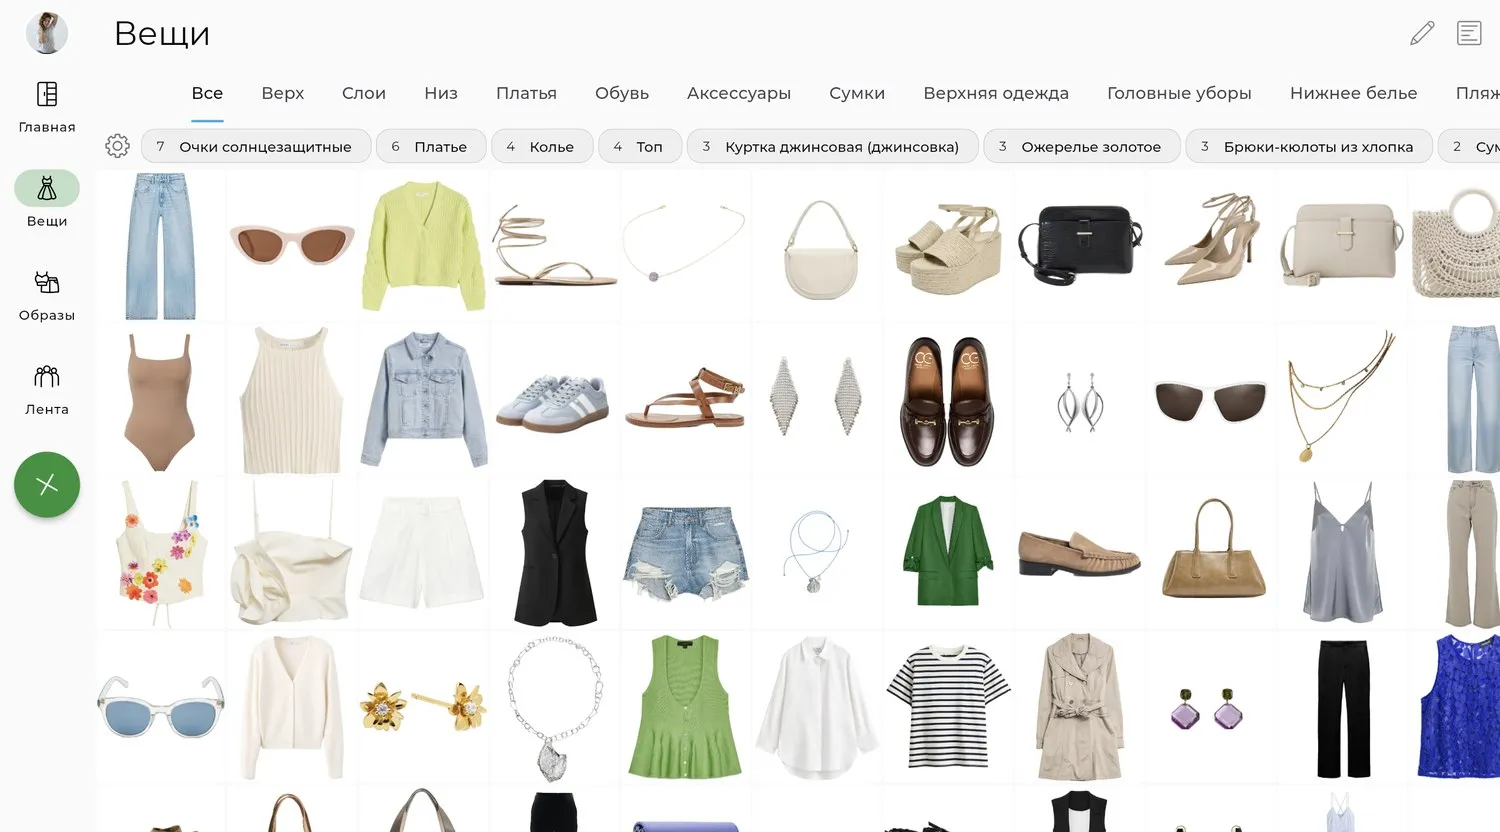Select the Все tab
The image size is (1500, 832).
[207, 93]
